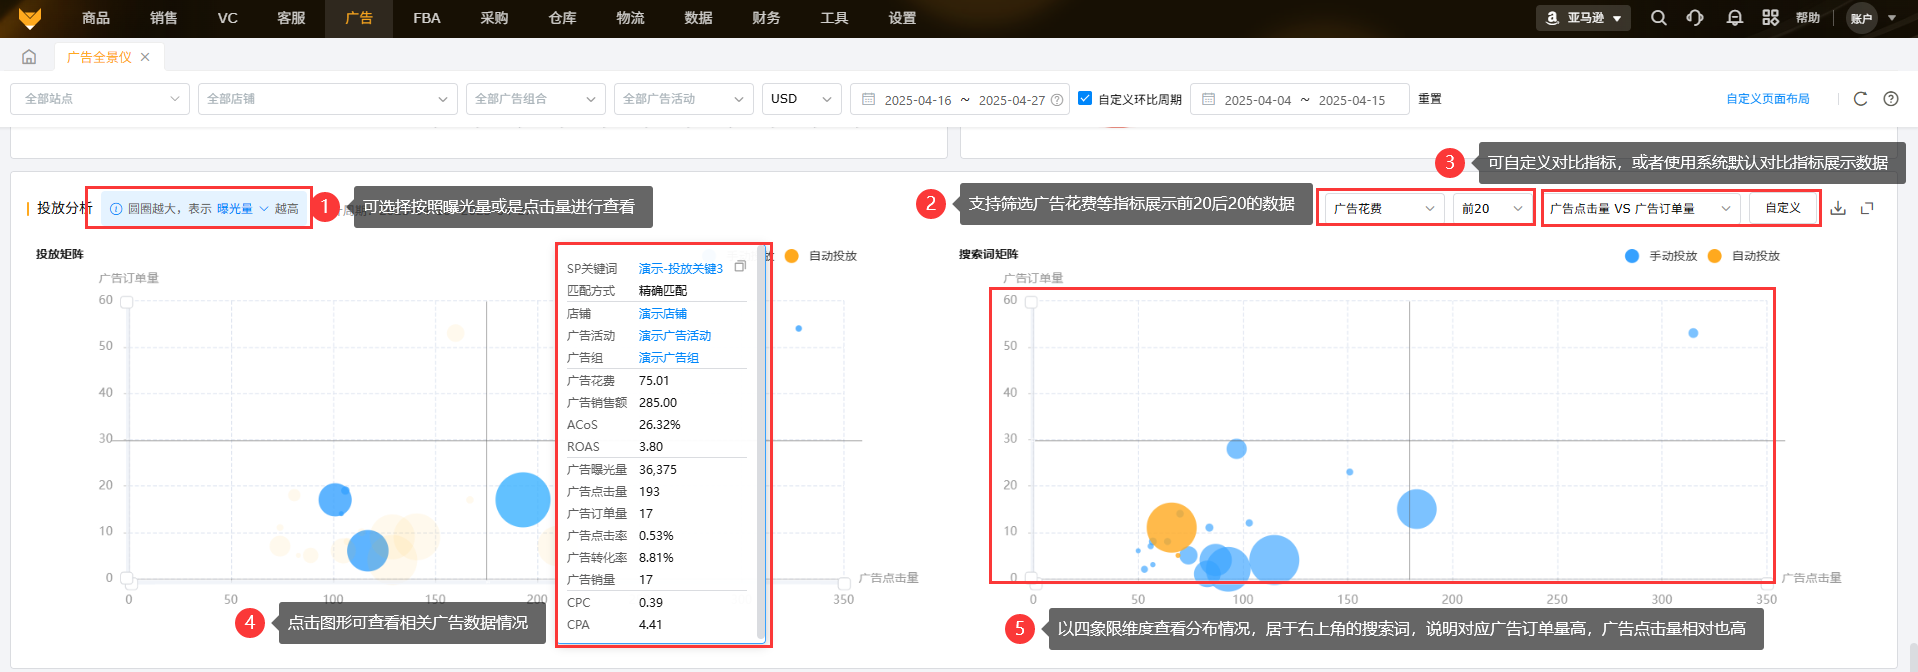This screenshot has width=1918, height=672.
Task: Open the 销售 menu
Action: coord(164,18)
